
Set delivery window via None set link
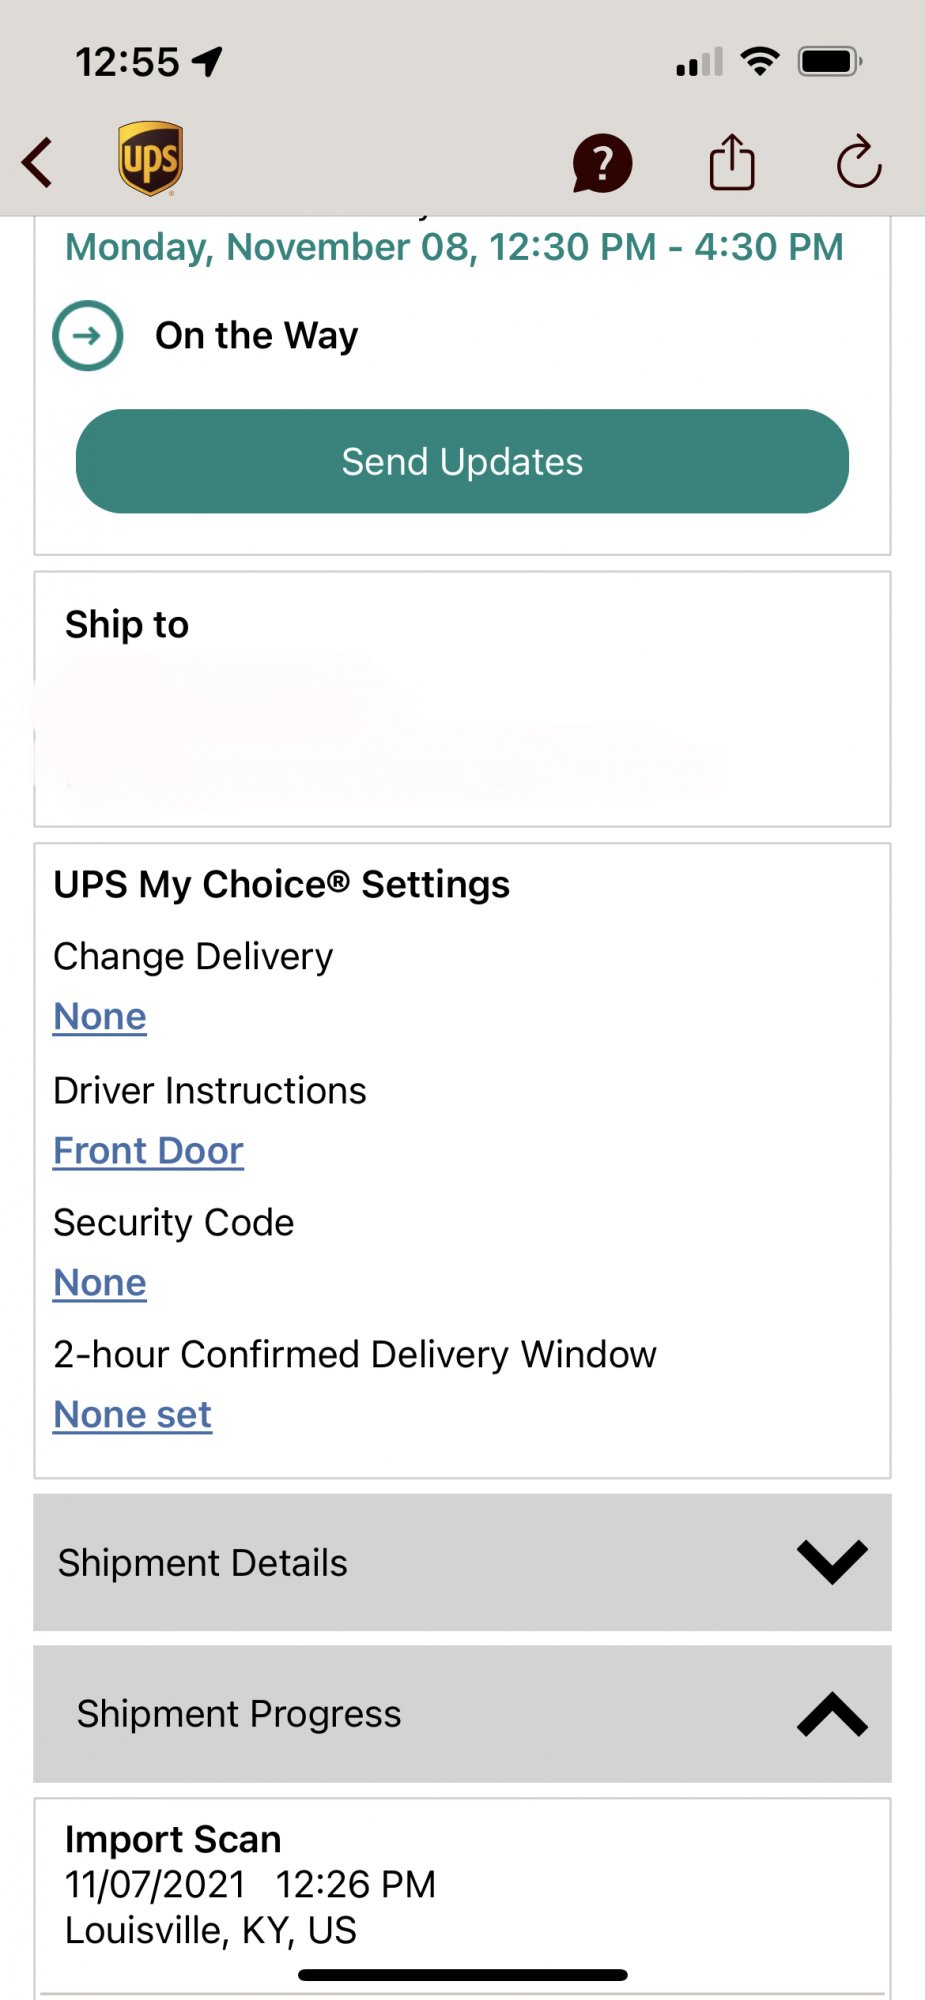click(132, 1415)
